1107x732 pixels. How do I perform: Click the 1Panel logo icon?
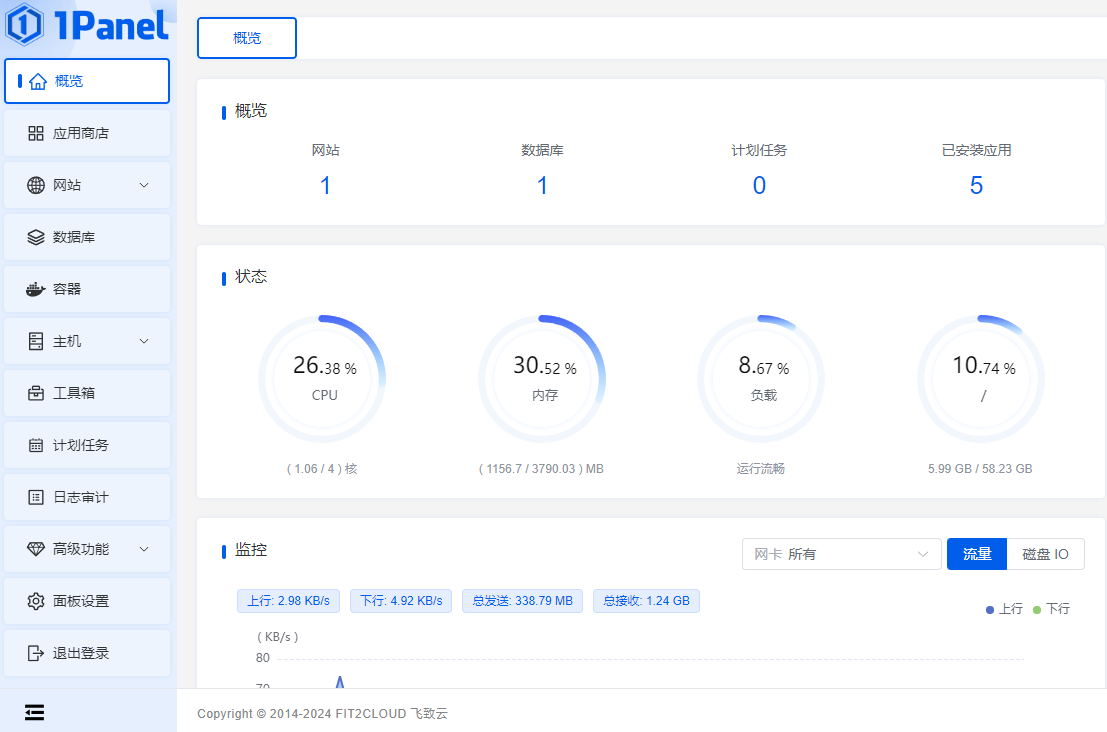pyautogui.click(x=24, y=25)
